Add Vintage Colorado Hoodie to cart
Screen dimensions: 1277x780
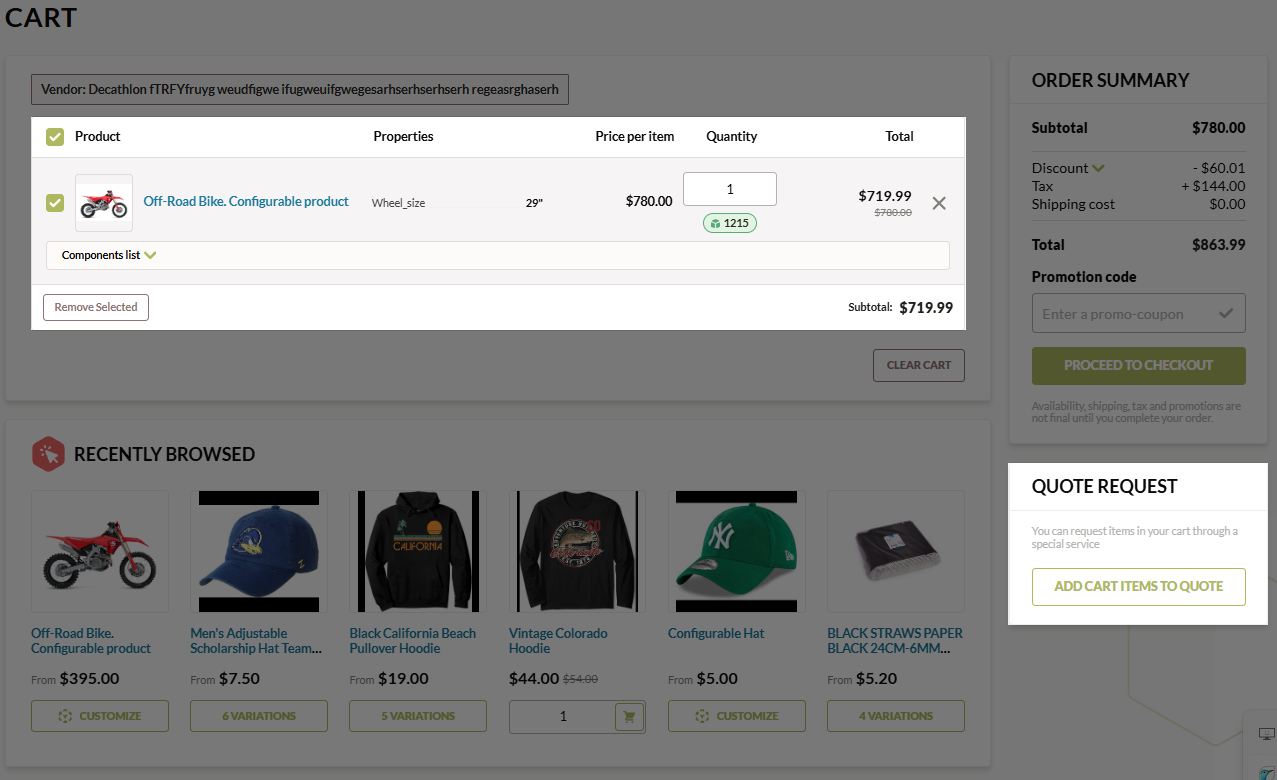[629, 716]
